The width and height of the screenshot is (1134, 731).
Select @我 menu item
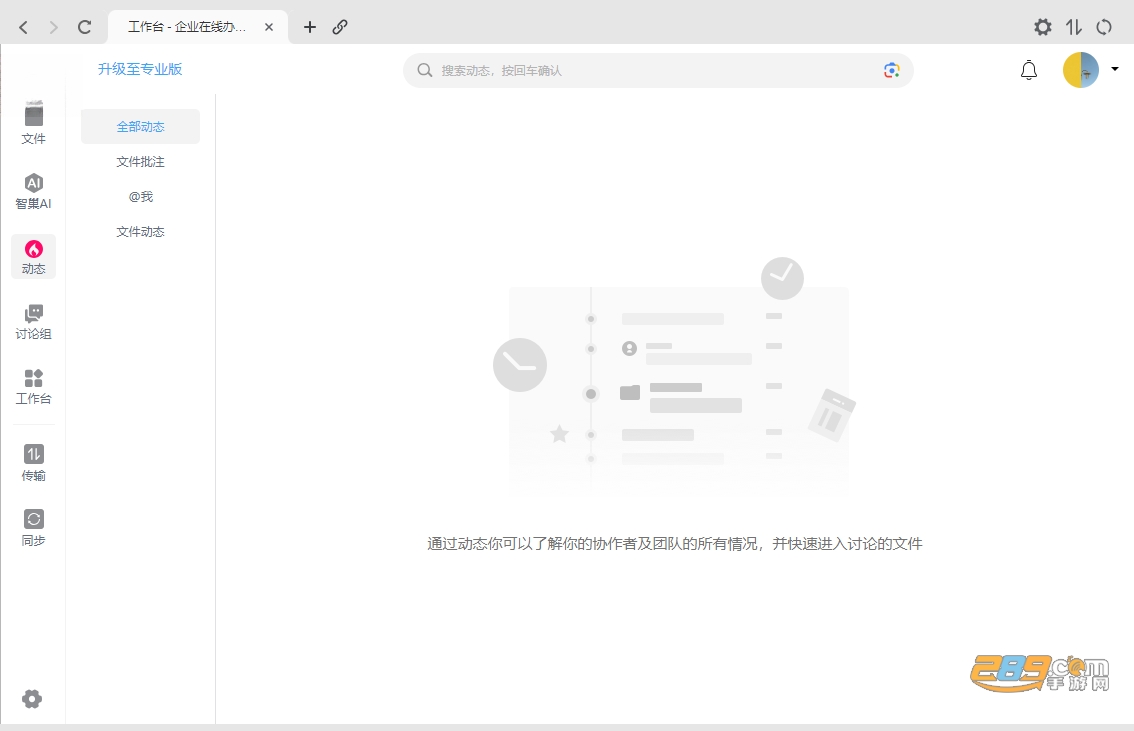coord(140,197)
